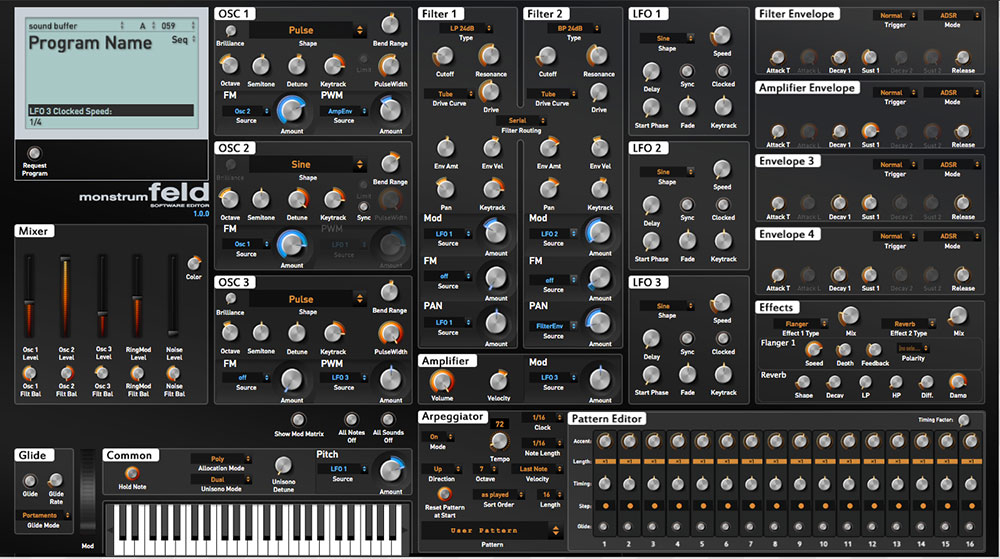Click the Unisono Detune knob
This screenshot has height=559, width=1000.
(x=284, y=464)
